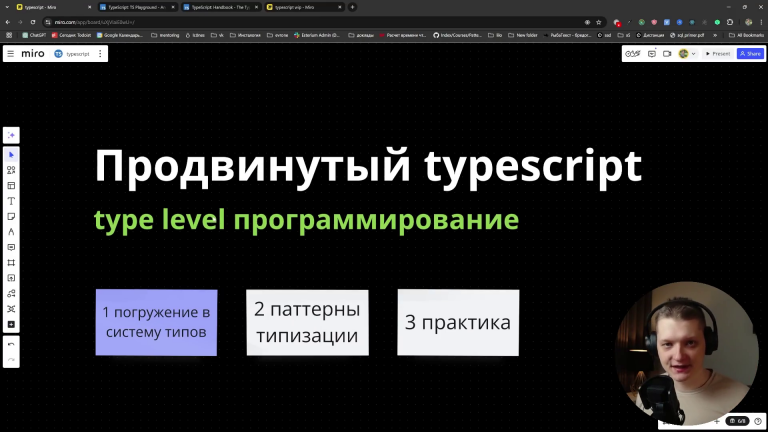The image size is (768, 432).
Task: Click the Present button
Action: 718,54
